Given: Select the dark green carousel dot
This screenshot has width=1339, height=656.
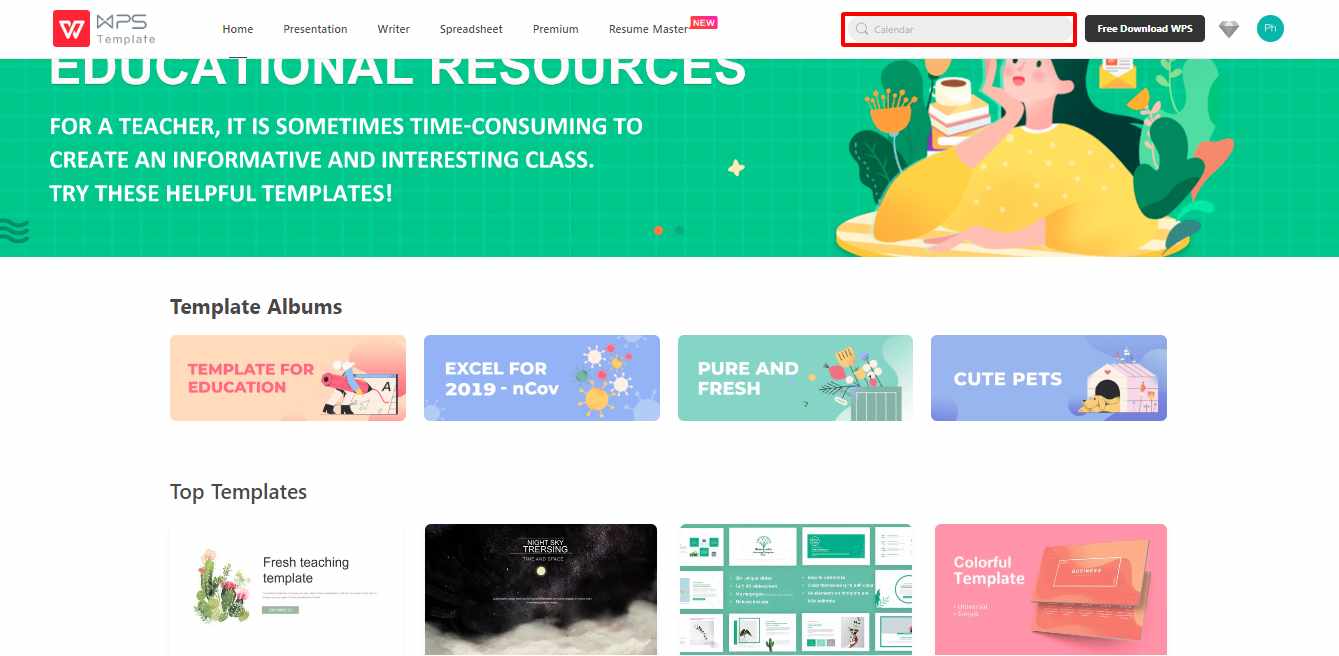Looking at the screenshot, I should 680,230.
